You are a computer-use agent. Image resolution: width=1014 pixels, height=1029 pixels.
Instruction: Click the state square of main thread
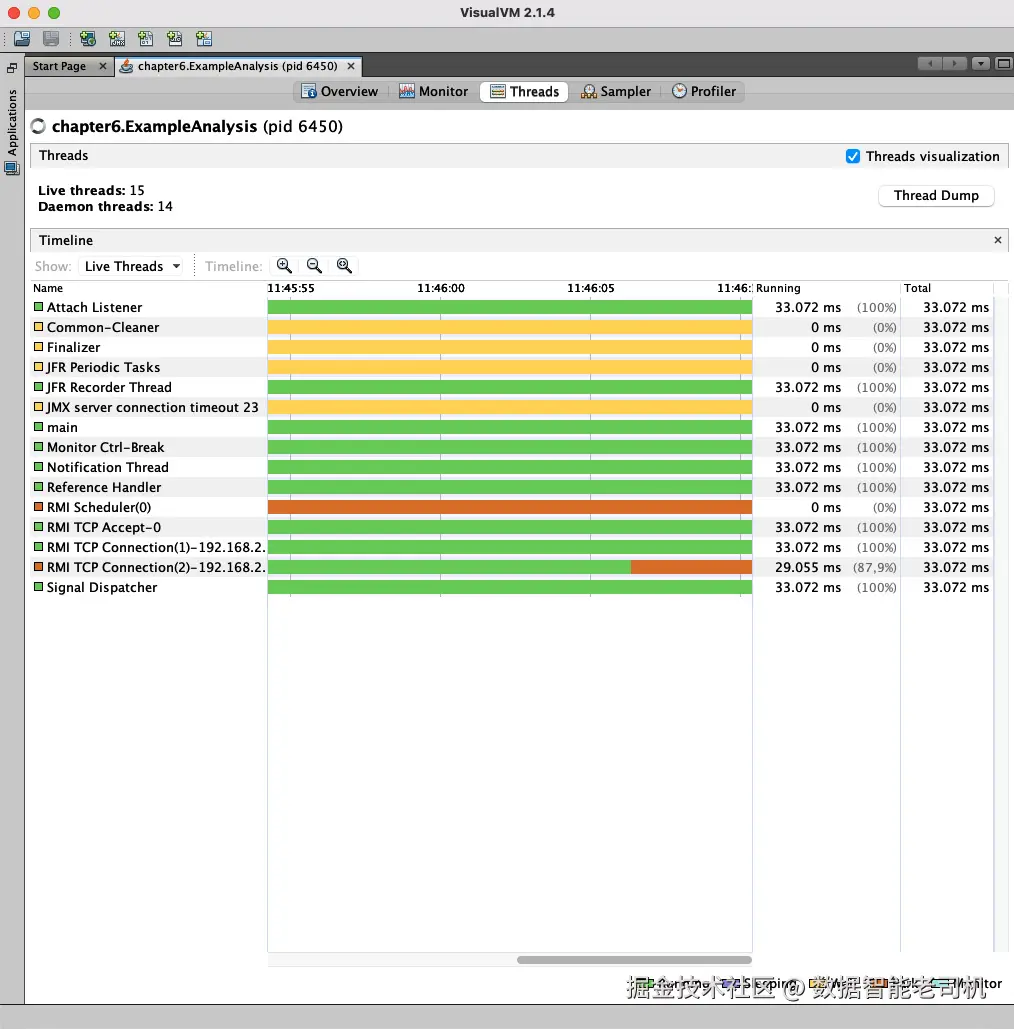39,427
